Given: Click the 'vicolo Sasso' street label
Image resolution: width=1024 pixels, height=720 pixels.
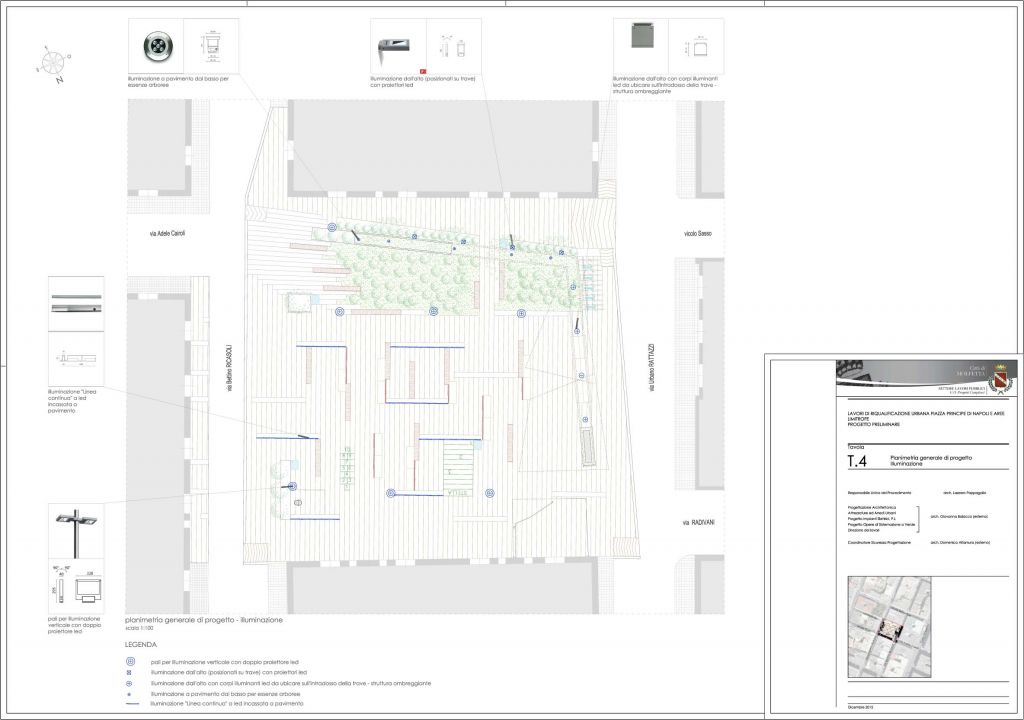Looking at the screenshot, I should click(x=697, y=234).
